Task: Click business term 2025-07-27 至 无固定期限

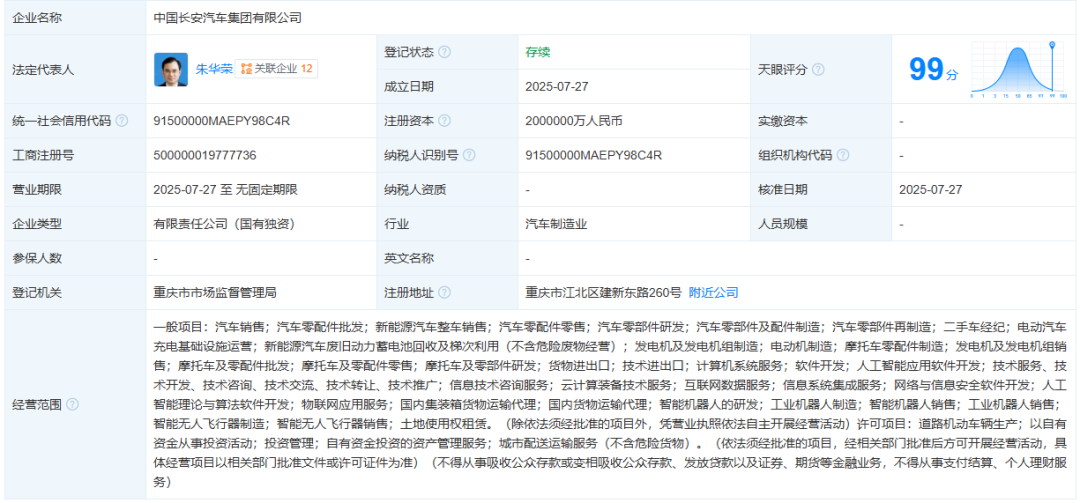Action: point(226,189)
